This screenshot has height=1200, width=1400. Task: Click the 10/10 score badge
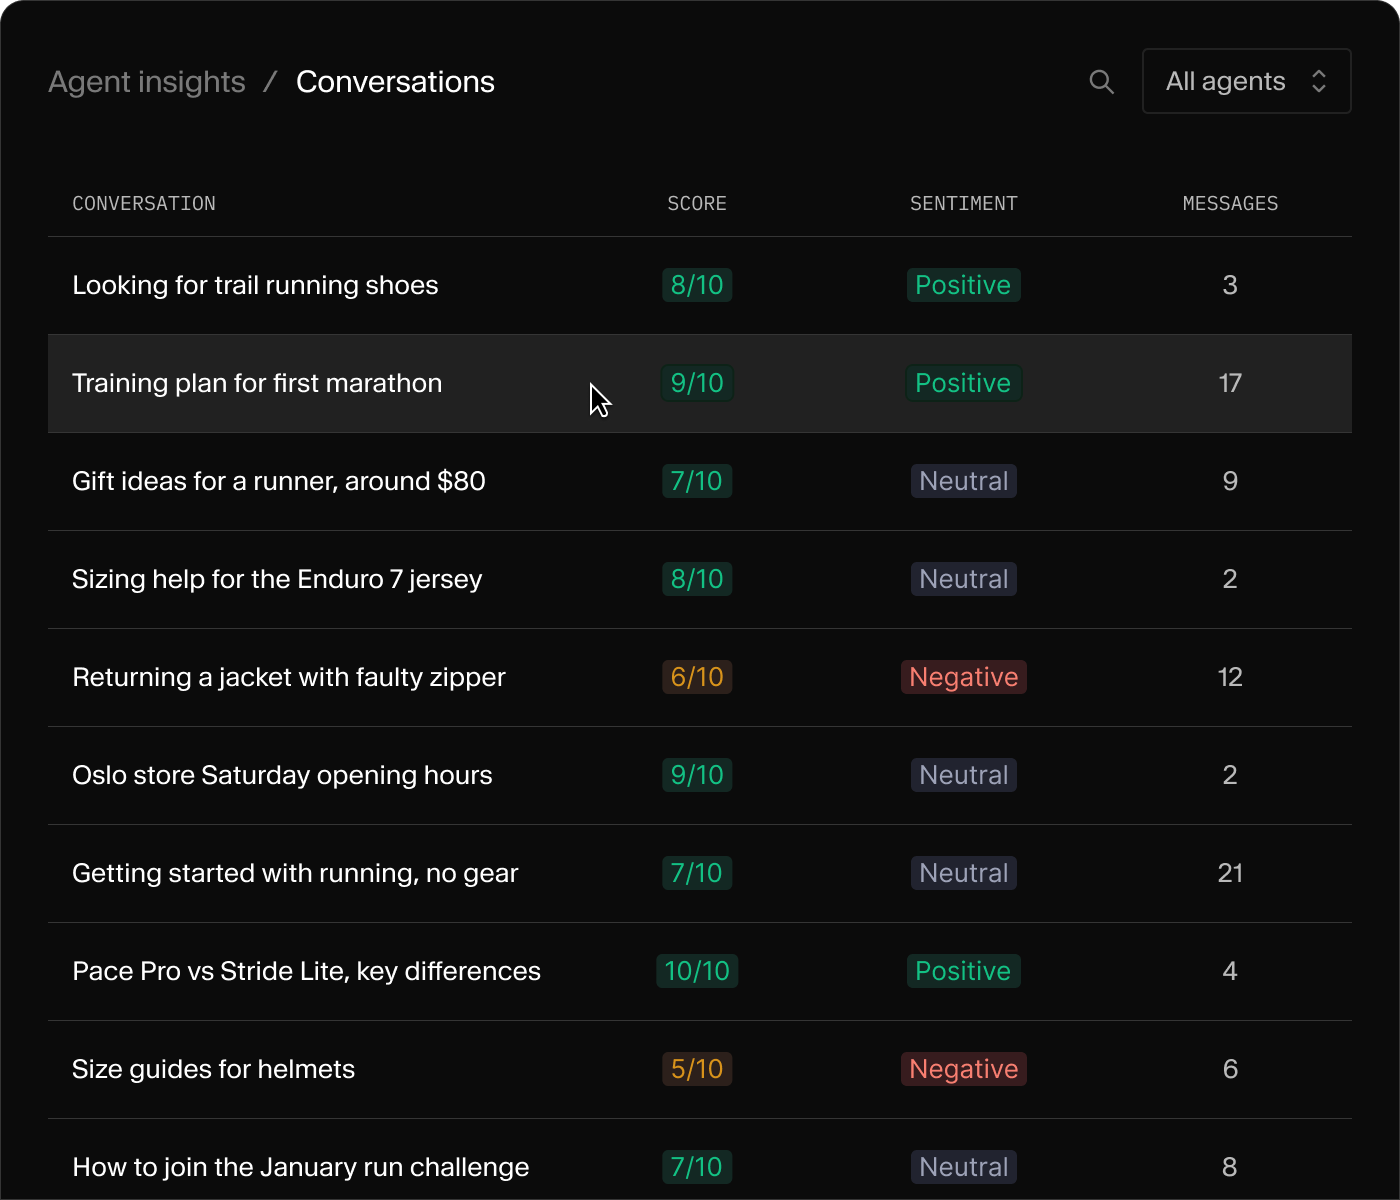697,971
